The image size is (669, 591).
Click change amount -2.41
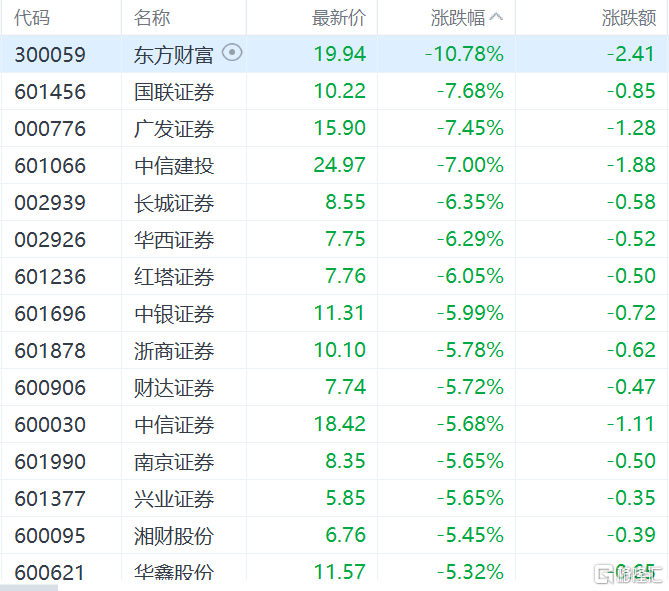(x=631, y=54)
